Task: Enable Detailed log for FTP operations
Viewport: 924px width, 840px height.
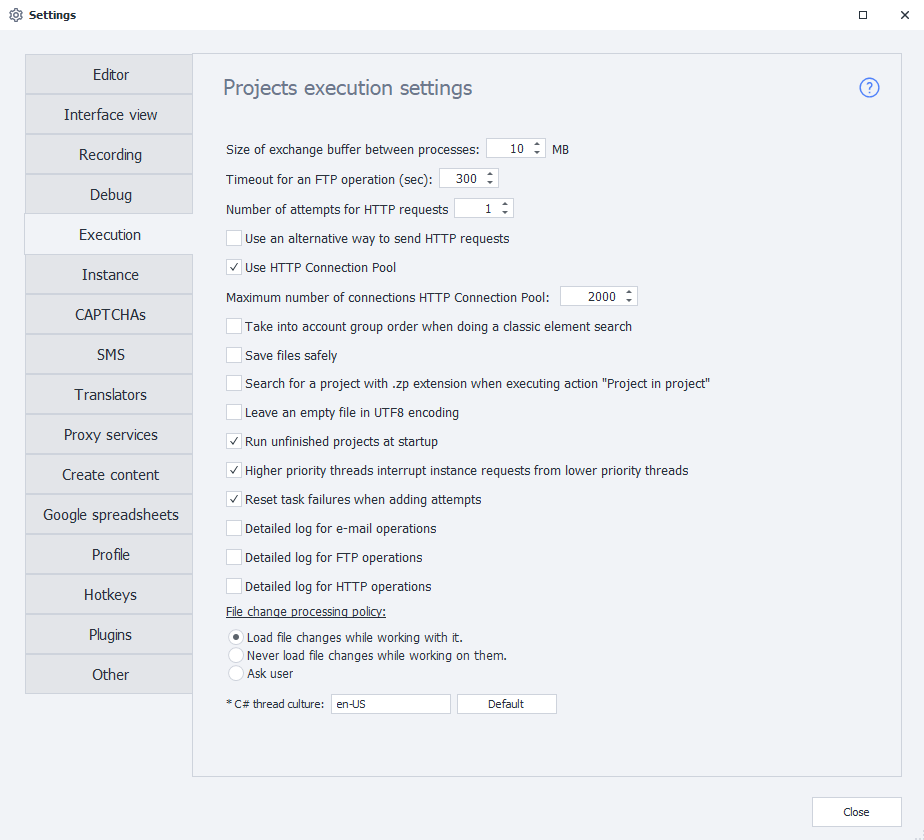Action: [234, 558]
